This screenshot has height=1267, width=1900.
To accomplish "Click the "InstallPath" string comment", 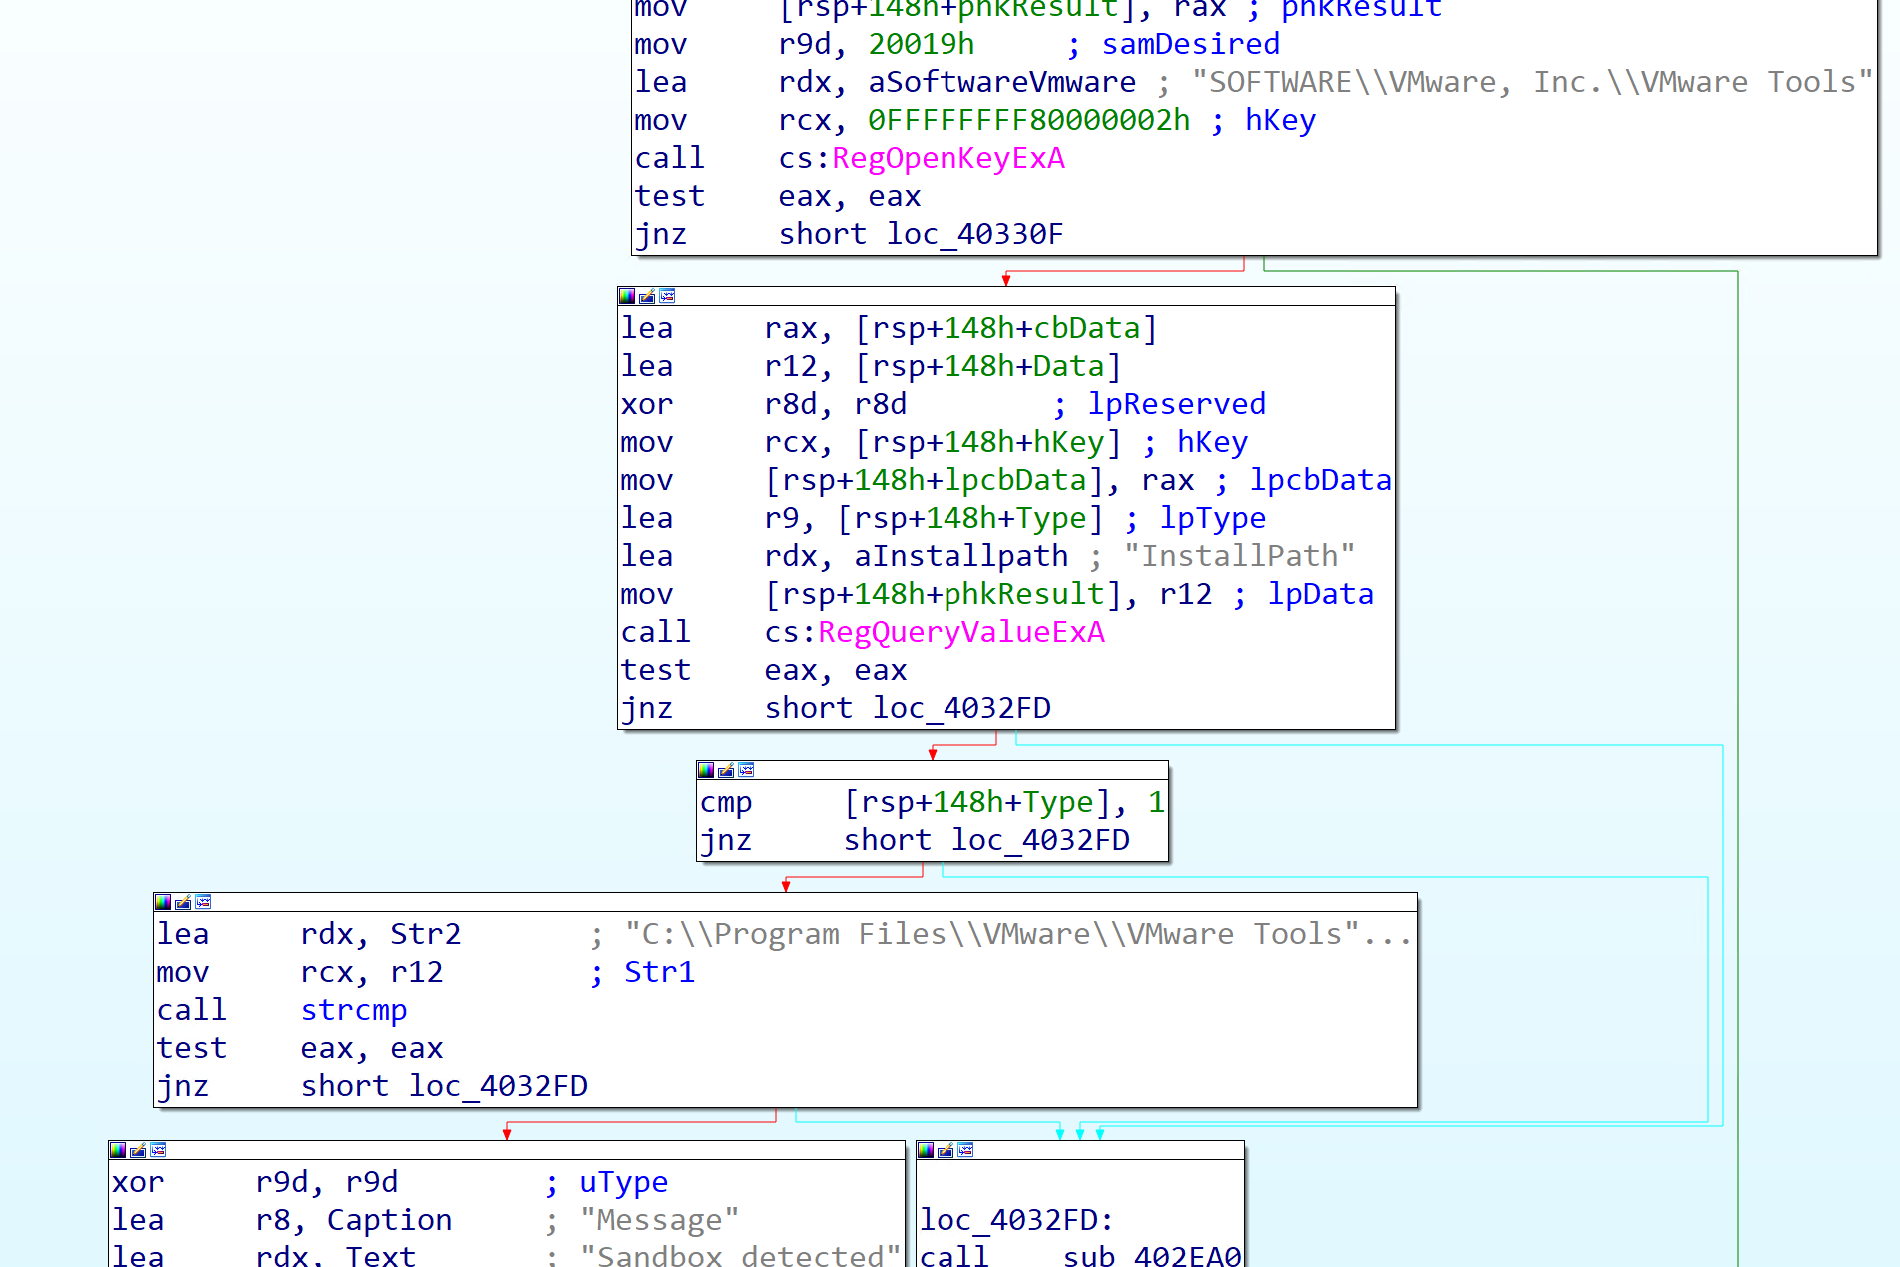I will click(1239, 557).
